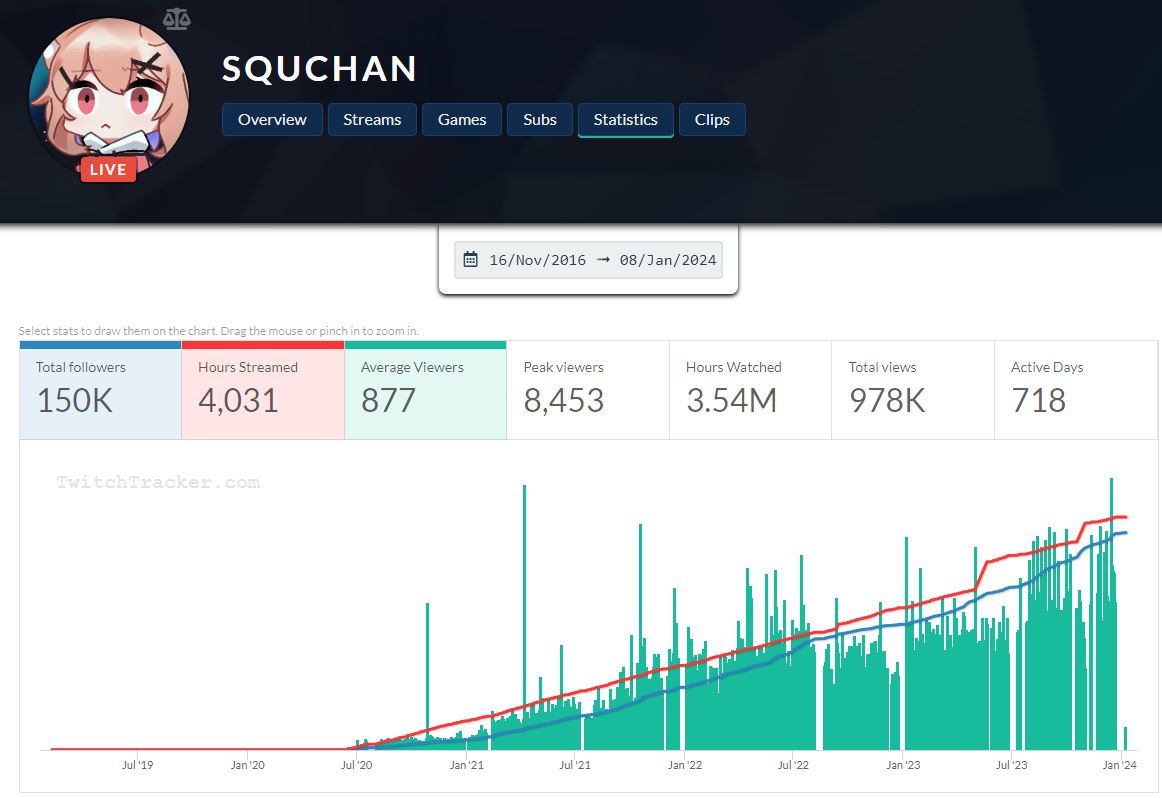Disable the Average Viewers stat
Viewport: 1162px width, 798px height.
[425, 390]
